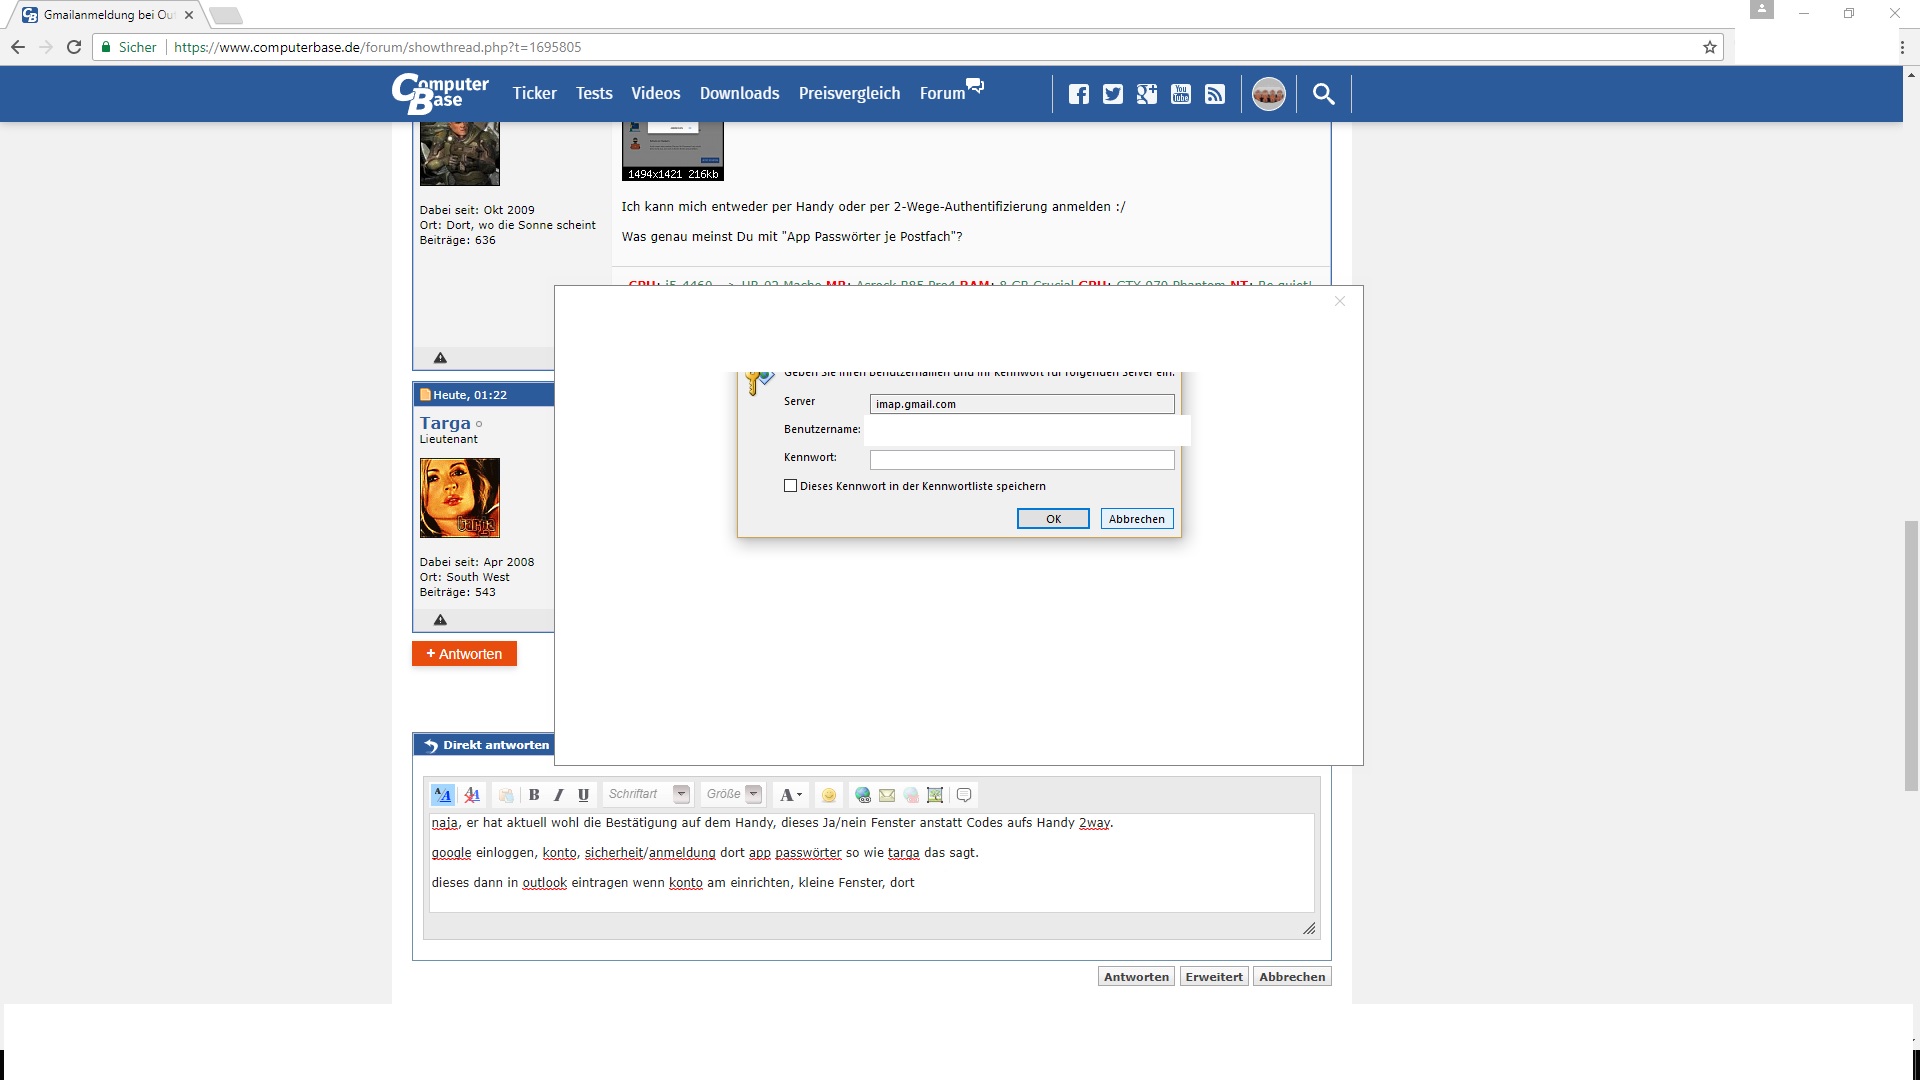Click the insert link globe icon

coord(862,795)
